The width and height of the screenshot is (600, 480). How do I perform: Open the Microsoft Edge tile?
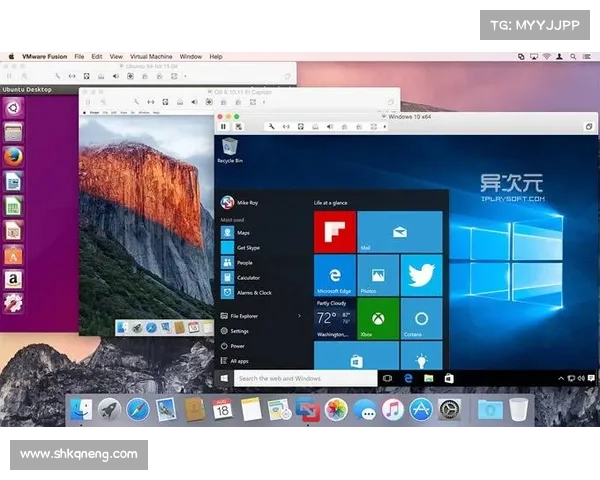pyautogui.click(x=335, y=275)
